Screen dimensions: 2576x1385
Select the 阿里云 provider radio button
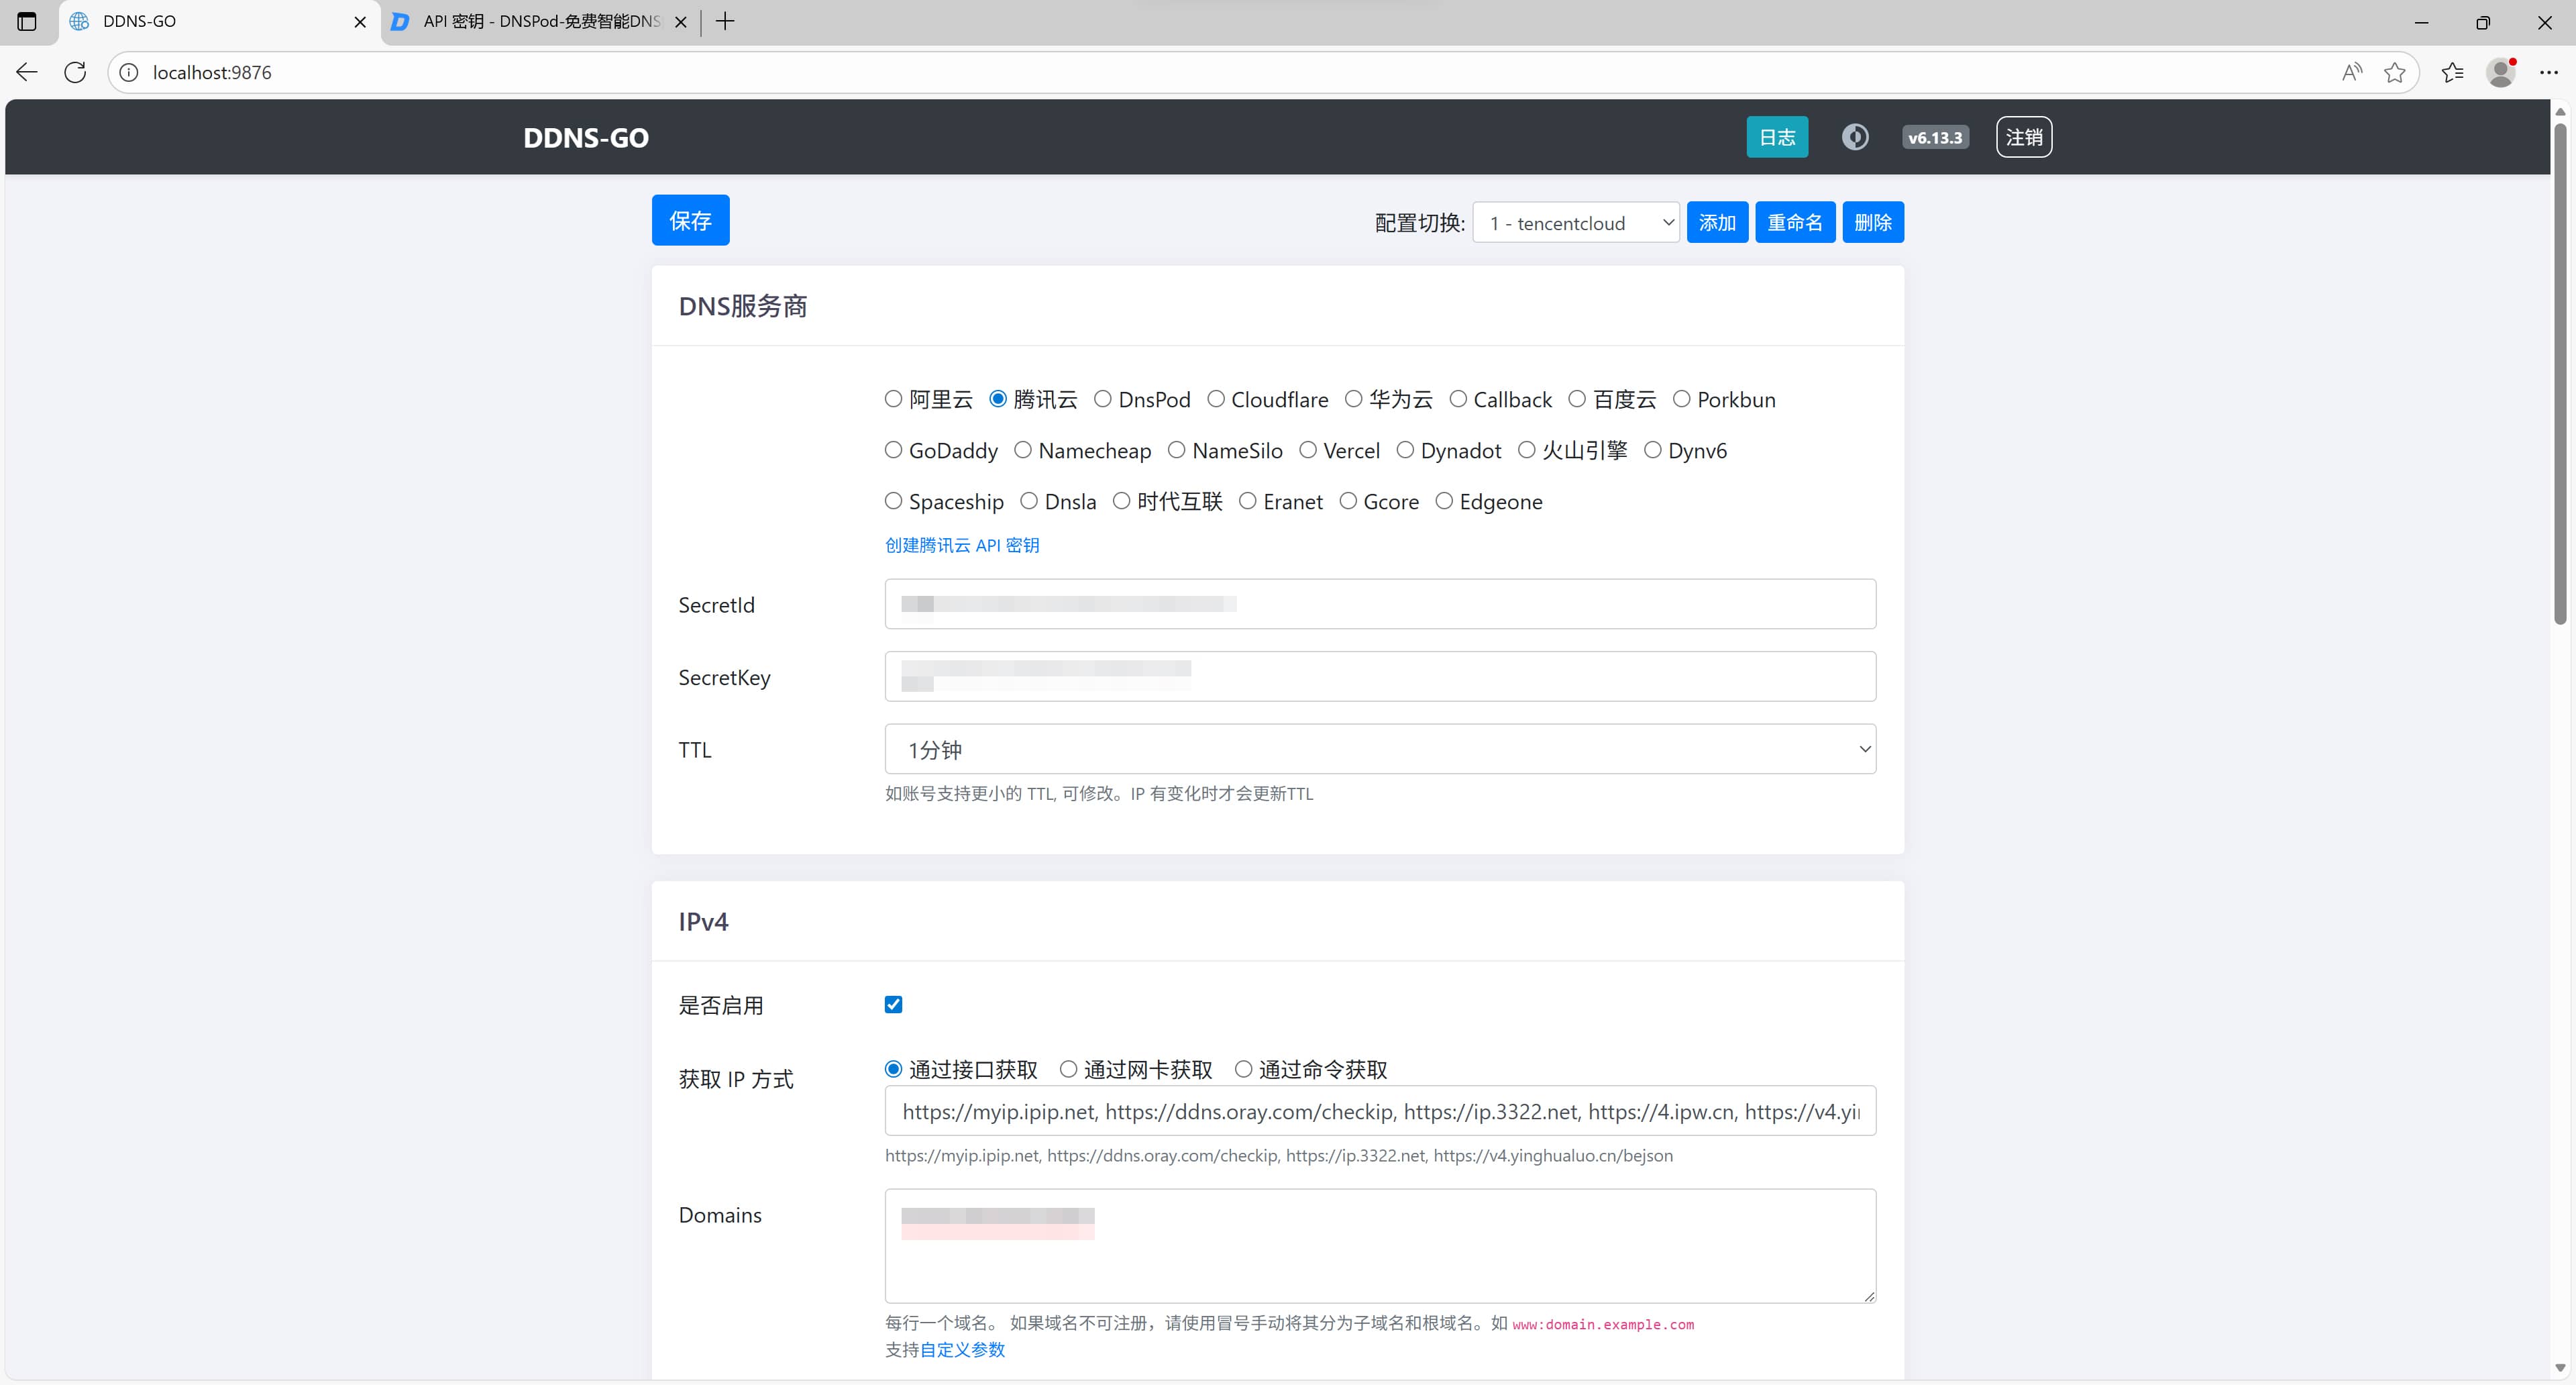tap(893, 399)
